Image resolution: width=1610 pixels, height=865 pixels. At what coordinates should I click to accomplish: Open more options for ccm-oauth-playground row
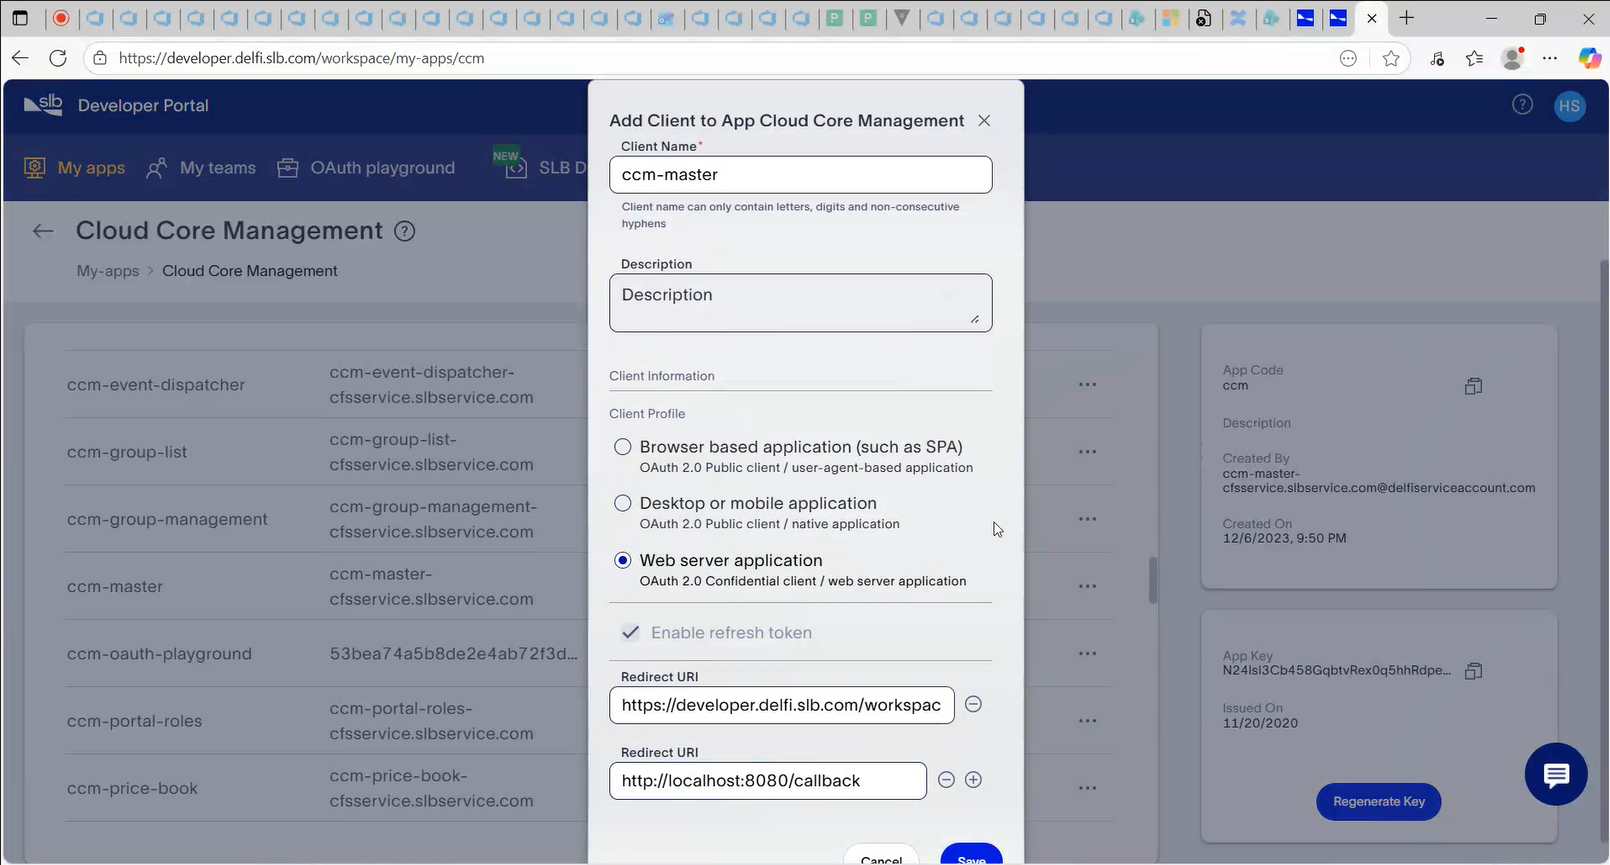coord(1088,654)
